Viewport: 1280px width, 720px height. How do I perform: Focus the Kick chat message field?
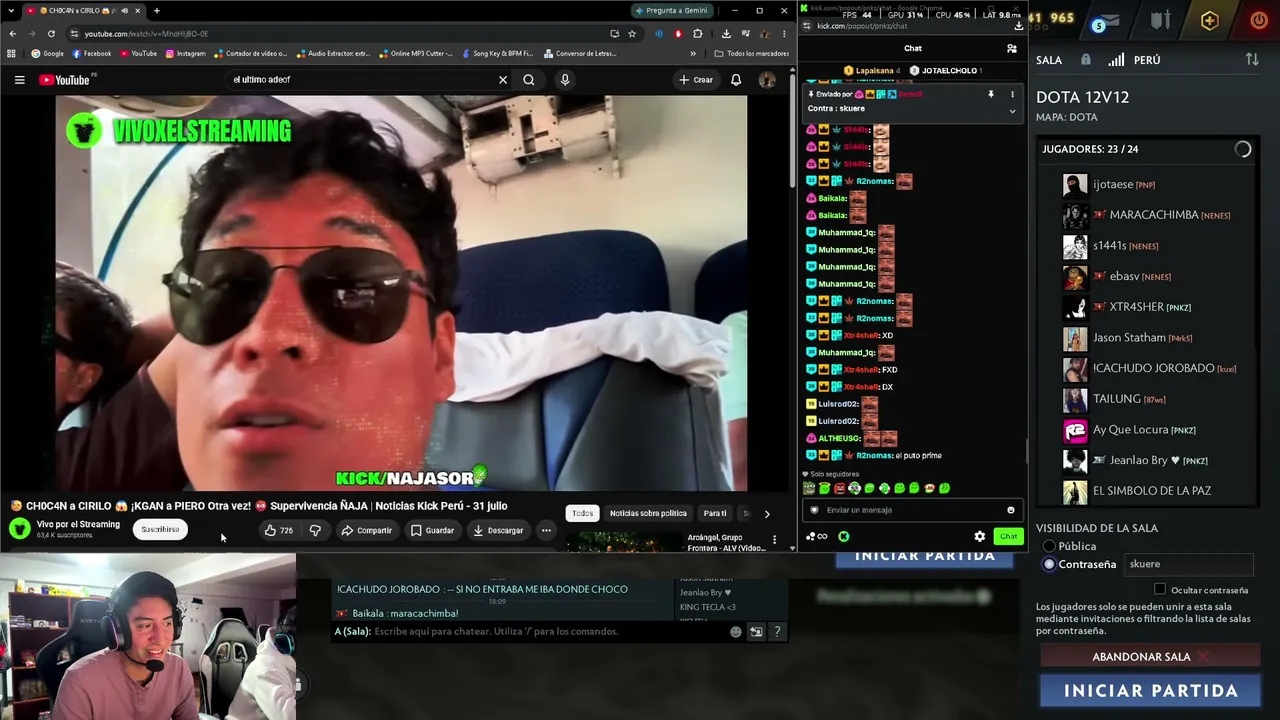(911, 510)
